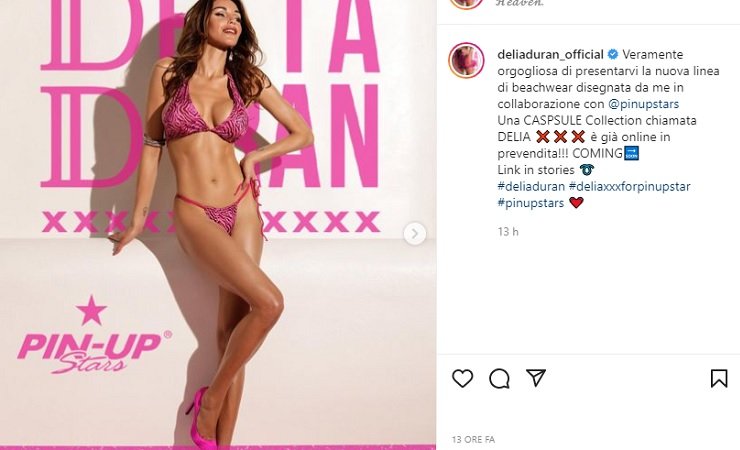740x450 pixels.
Task: Open the #deliaduran hashtag
Action: pos(531,186)
